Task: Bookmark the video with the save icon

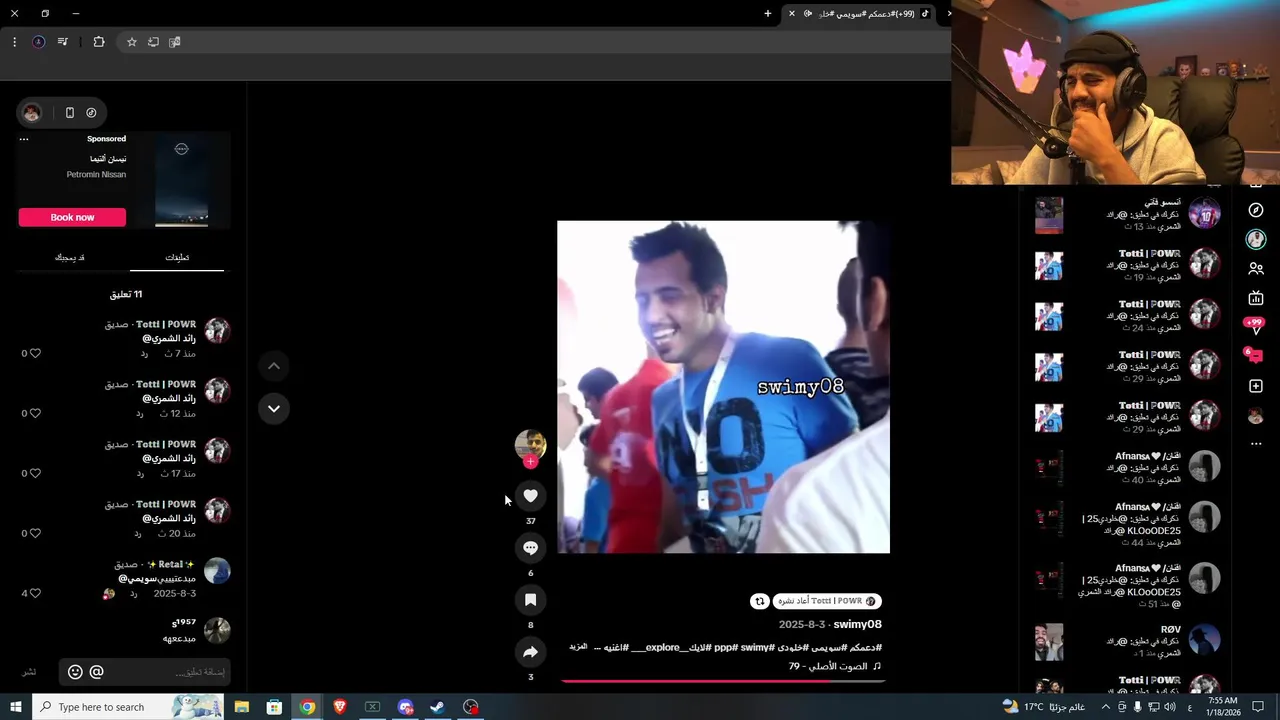Action: coord(530,600)
